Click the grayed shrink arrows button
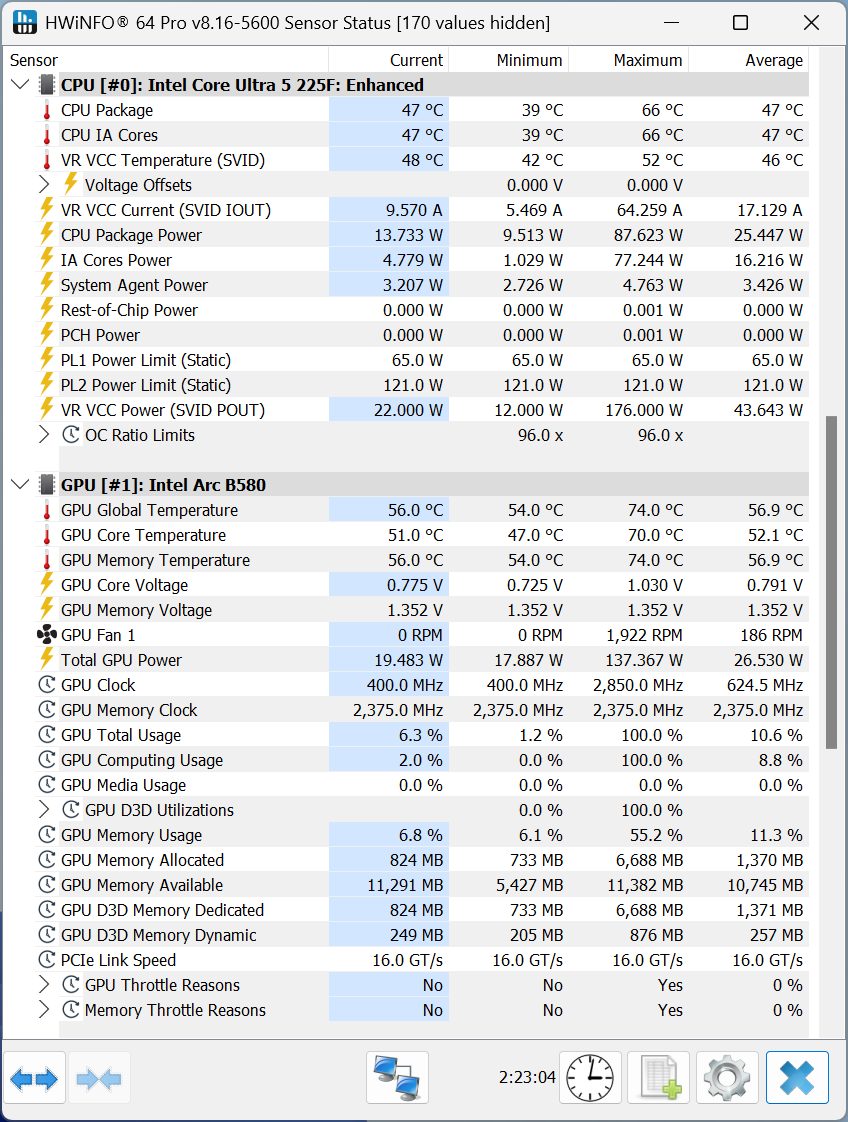This screenshot has width=848, height=1122. coord(99,1078)
